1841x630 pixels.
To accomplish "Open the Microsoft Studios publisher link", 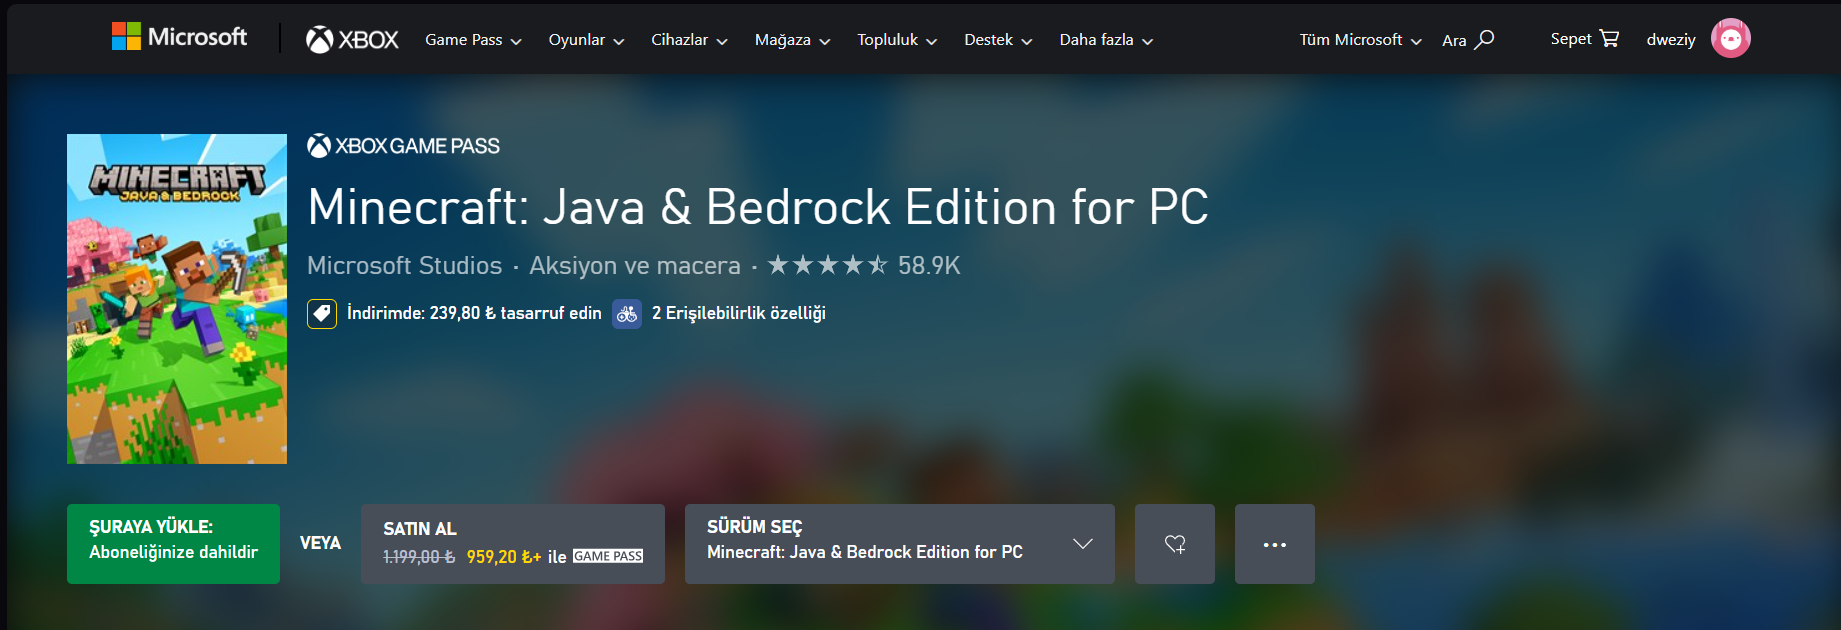I will (404, 265).
